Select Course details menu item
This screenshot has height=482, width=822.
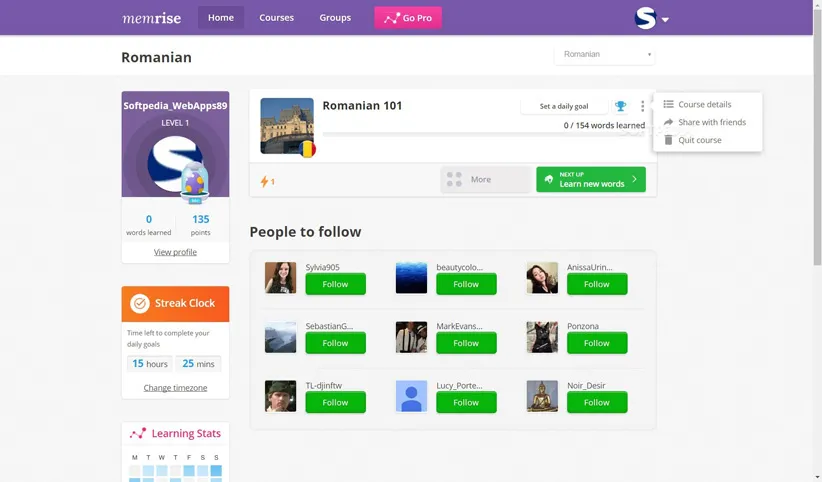click(707, 104)
